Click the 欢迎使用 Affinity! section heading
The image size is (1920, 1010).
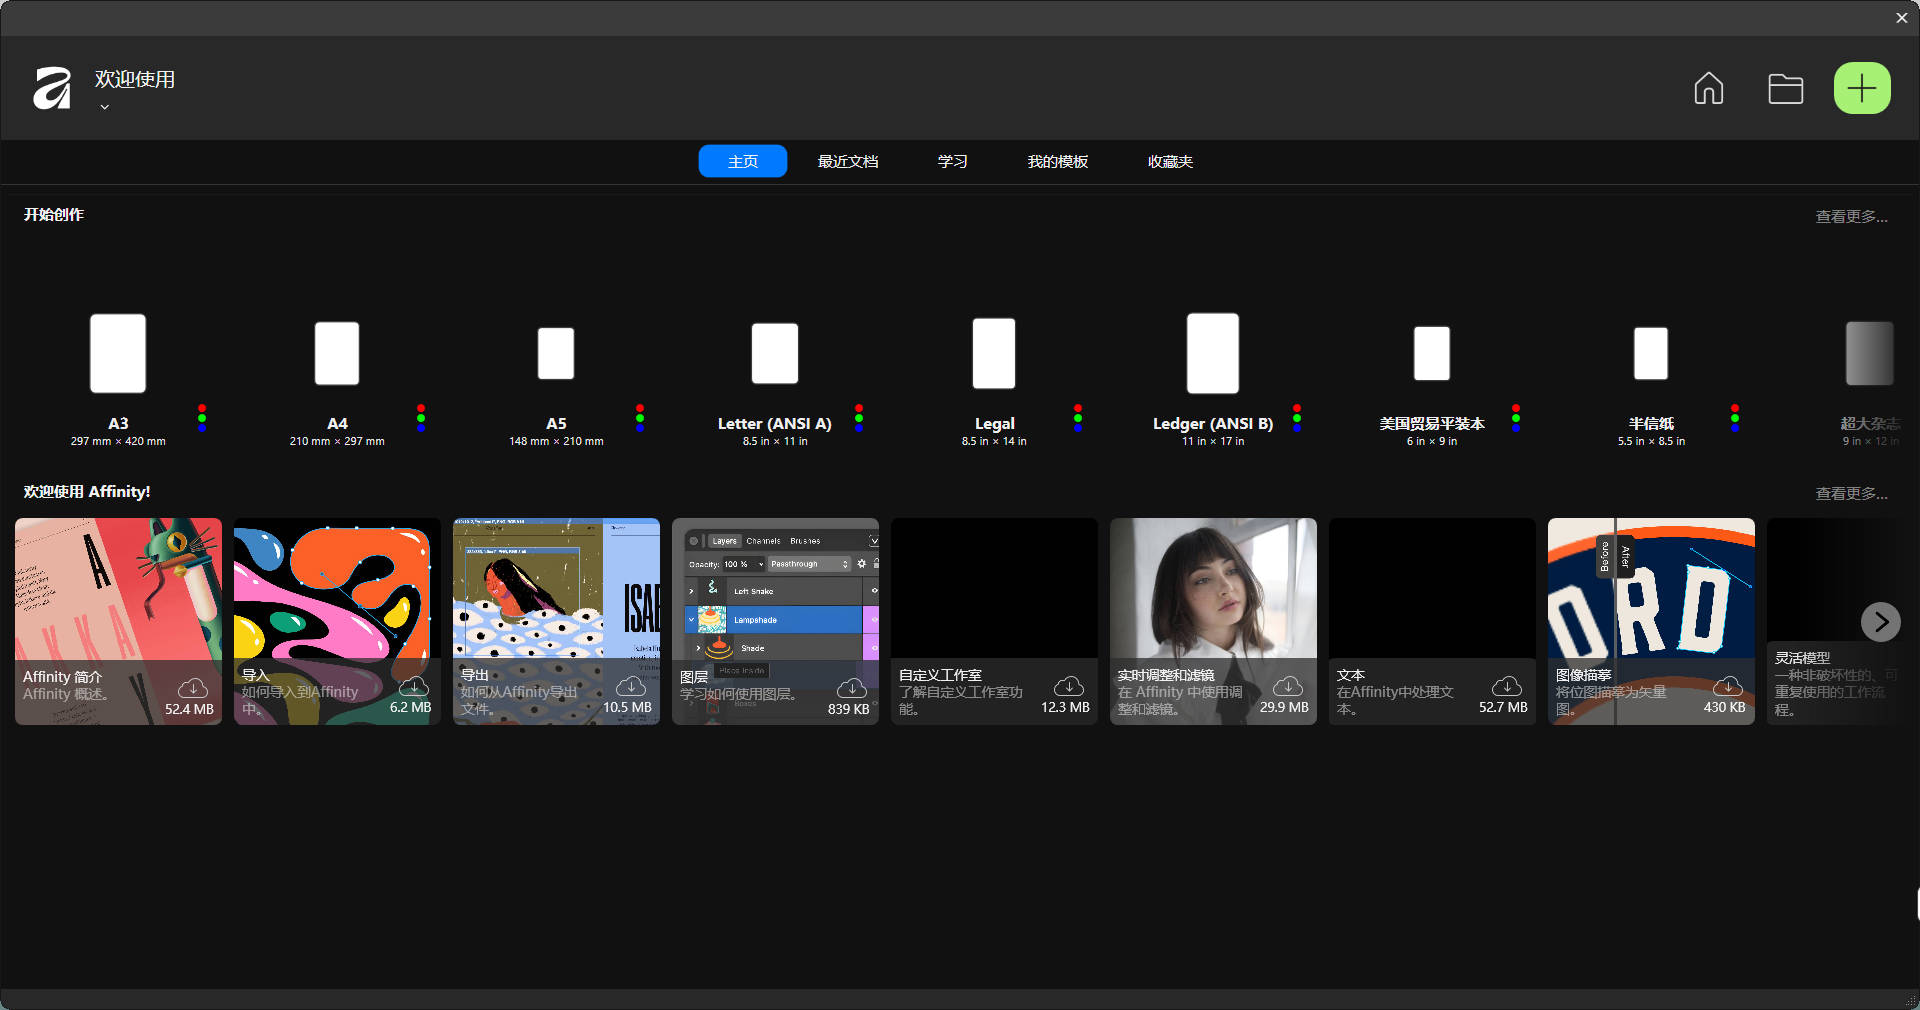pos(87,492)
